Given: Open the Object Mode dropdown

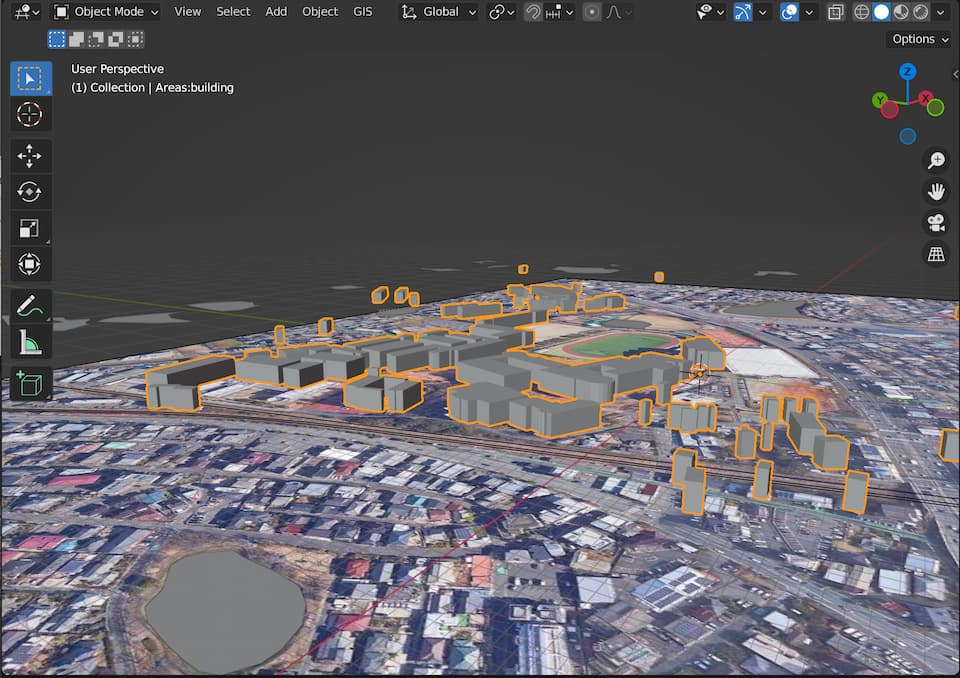Looking at the screenshot, I should (x=106, y=12).
